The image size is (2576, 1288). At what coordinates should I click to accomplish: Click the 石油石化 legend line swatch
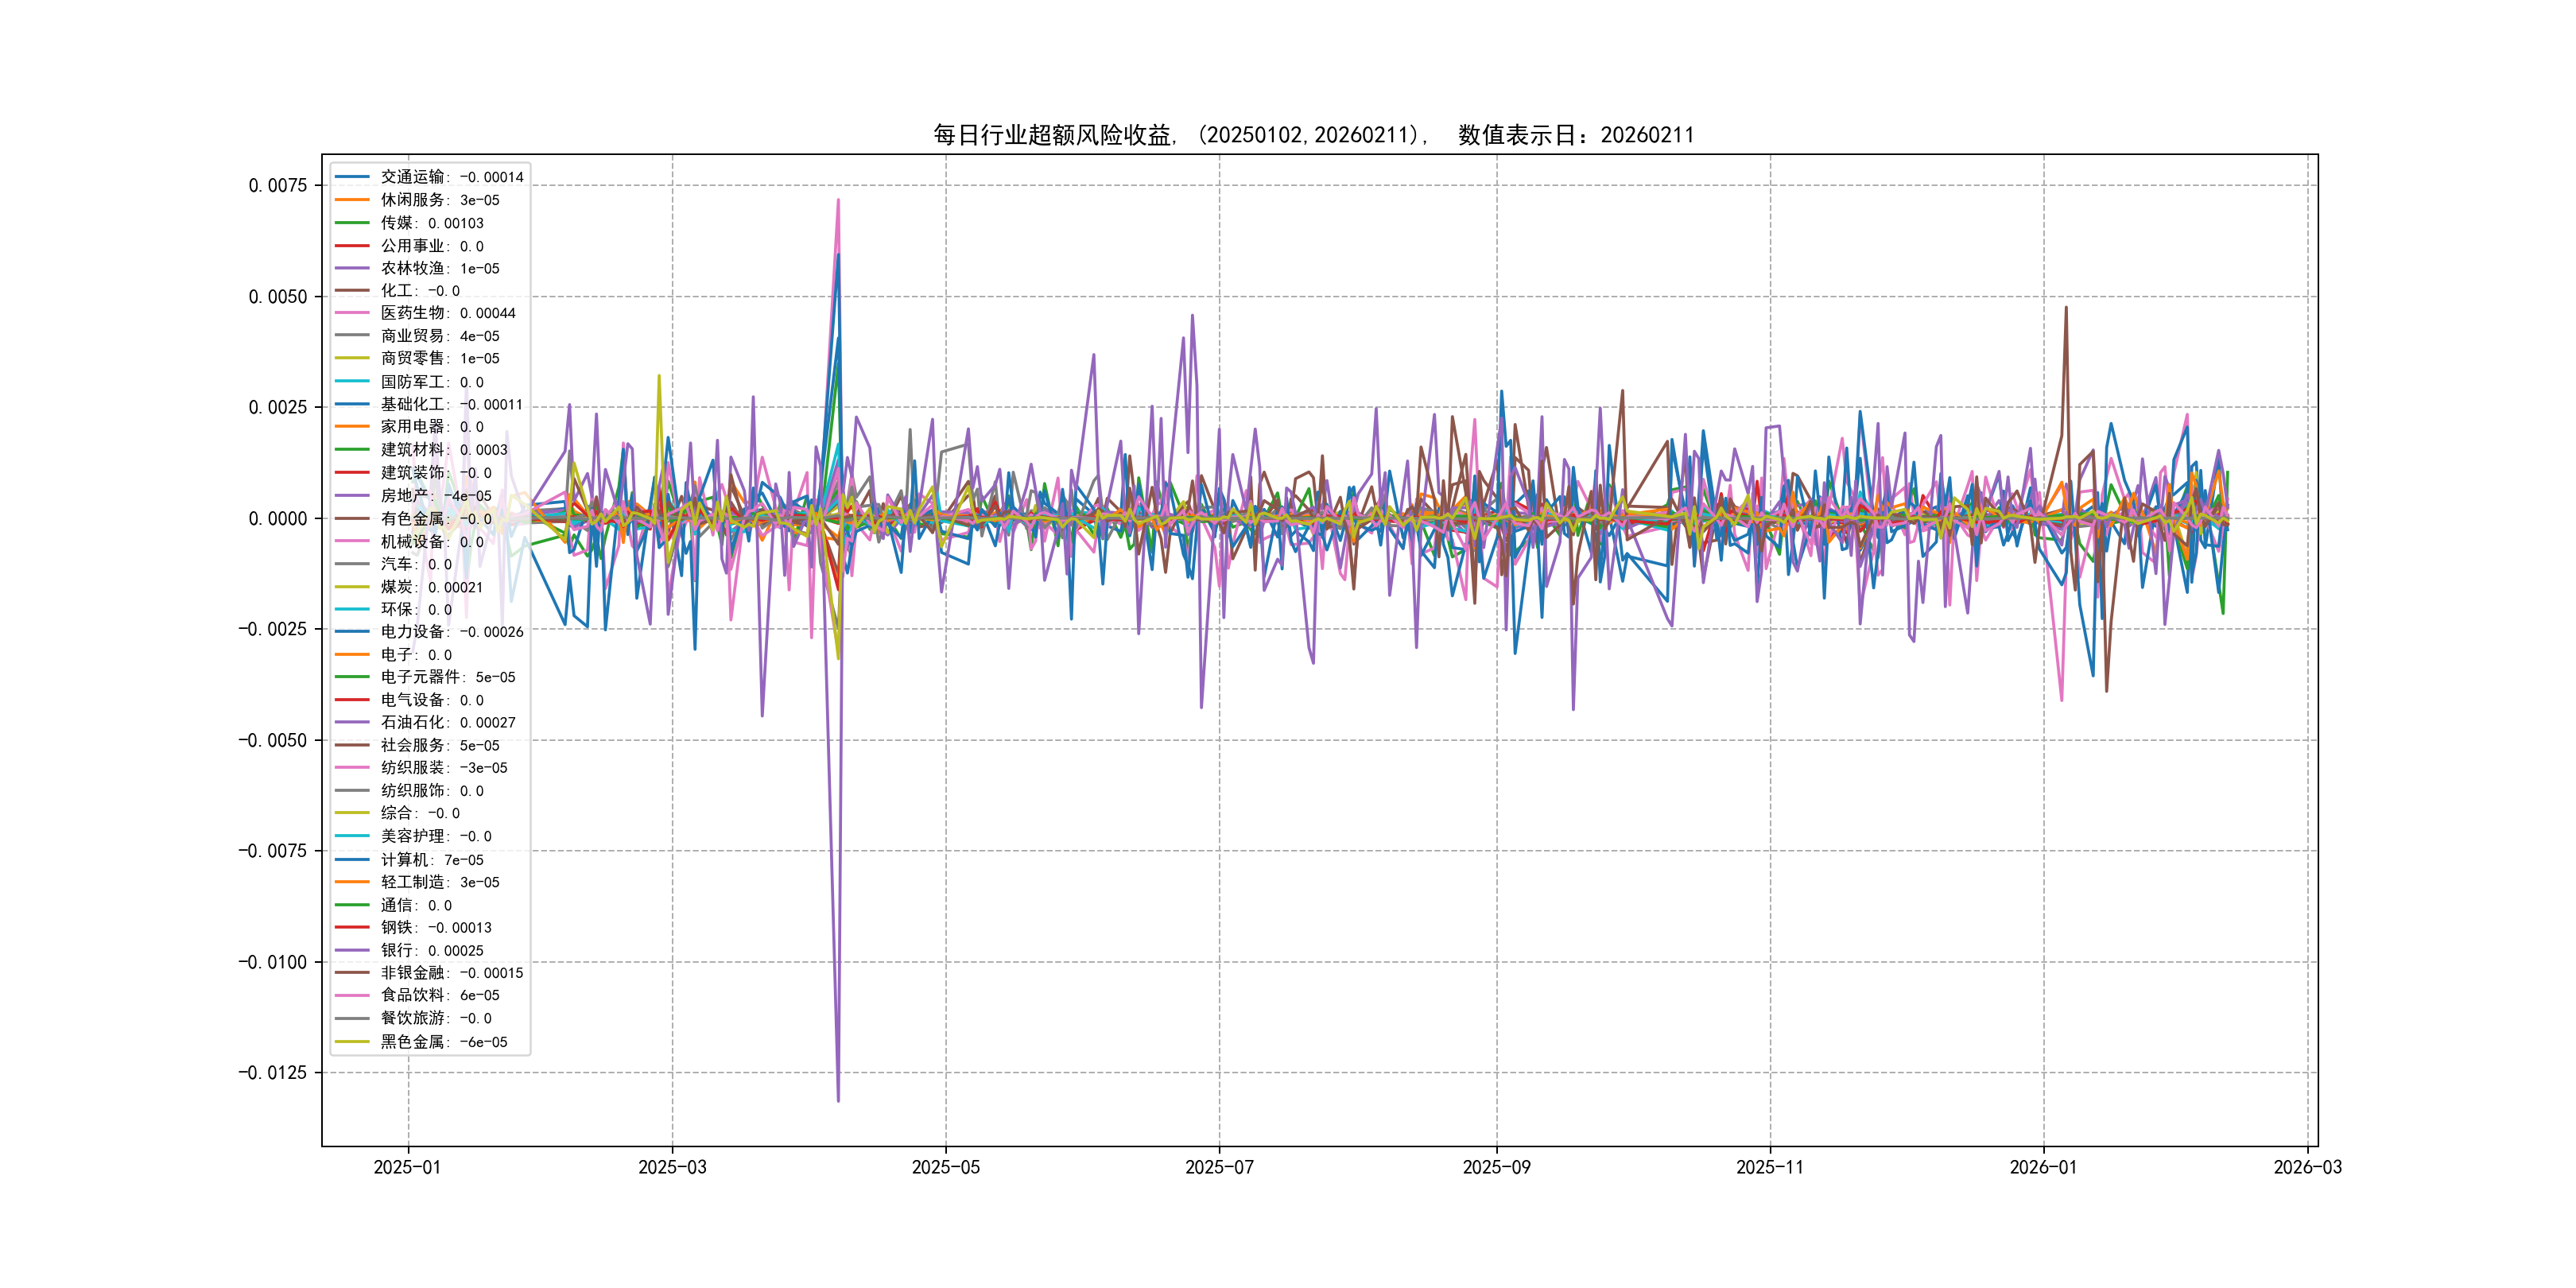(x=352, y=722)
